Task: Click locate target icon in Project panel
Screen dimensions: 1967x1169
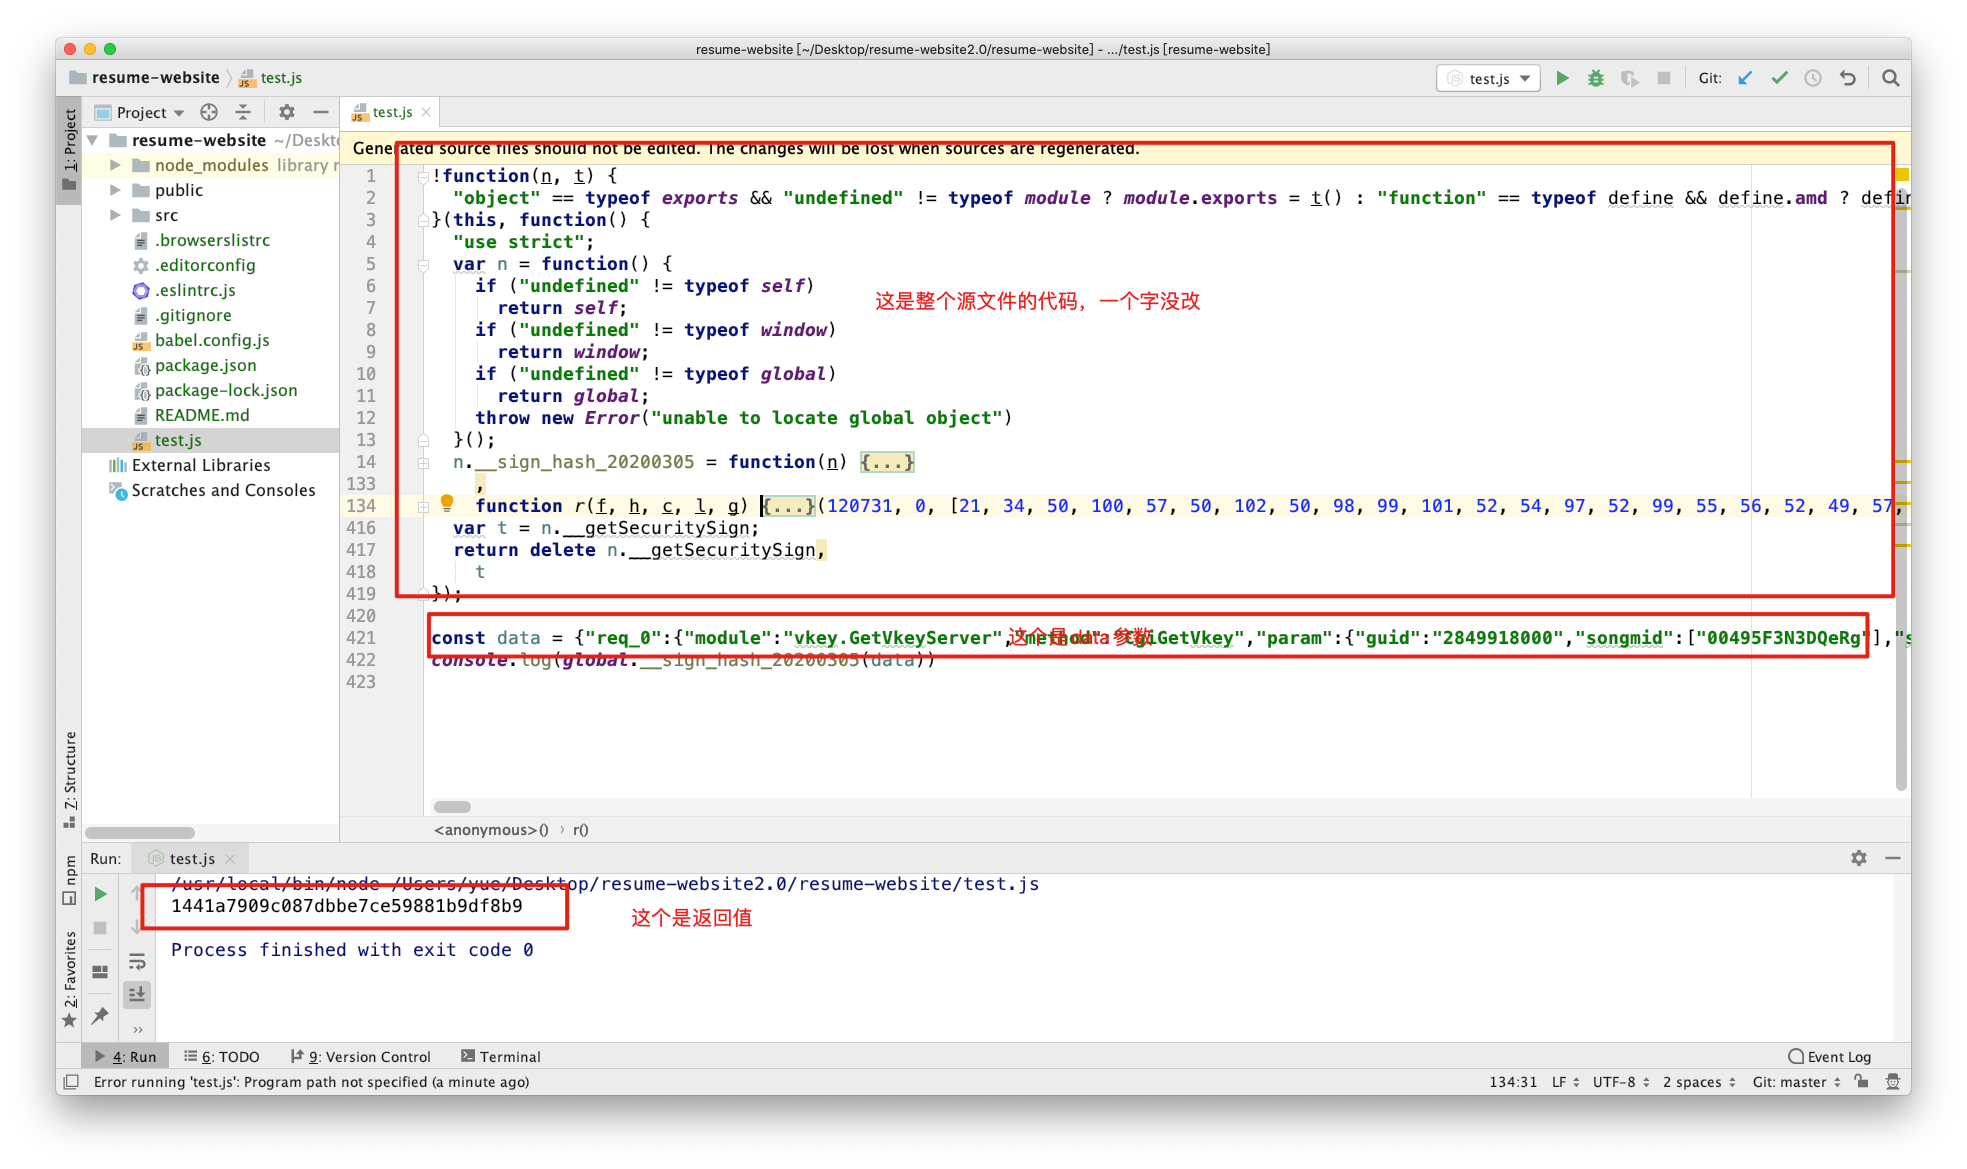Action: [209, 112]
